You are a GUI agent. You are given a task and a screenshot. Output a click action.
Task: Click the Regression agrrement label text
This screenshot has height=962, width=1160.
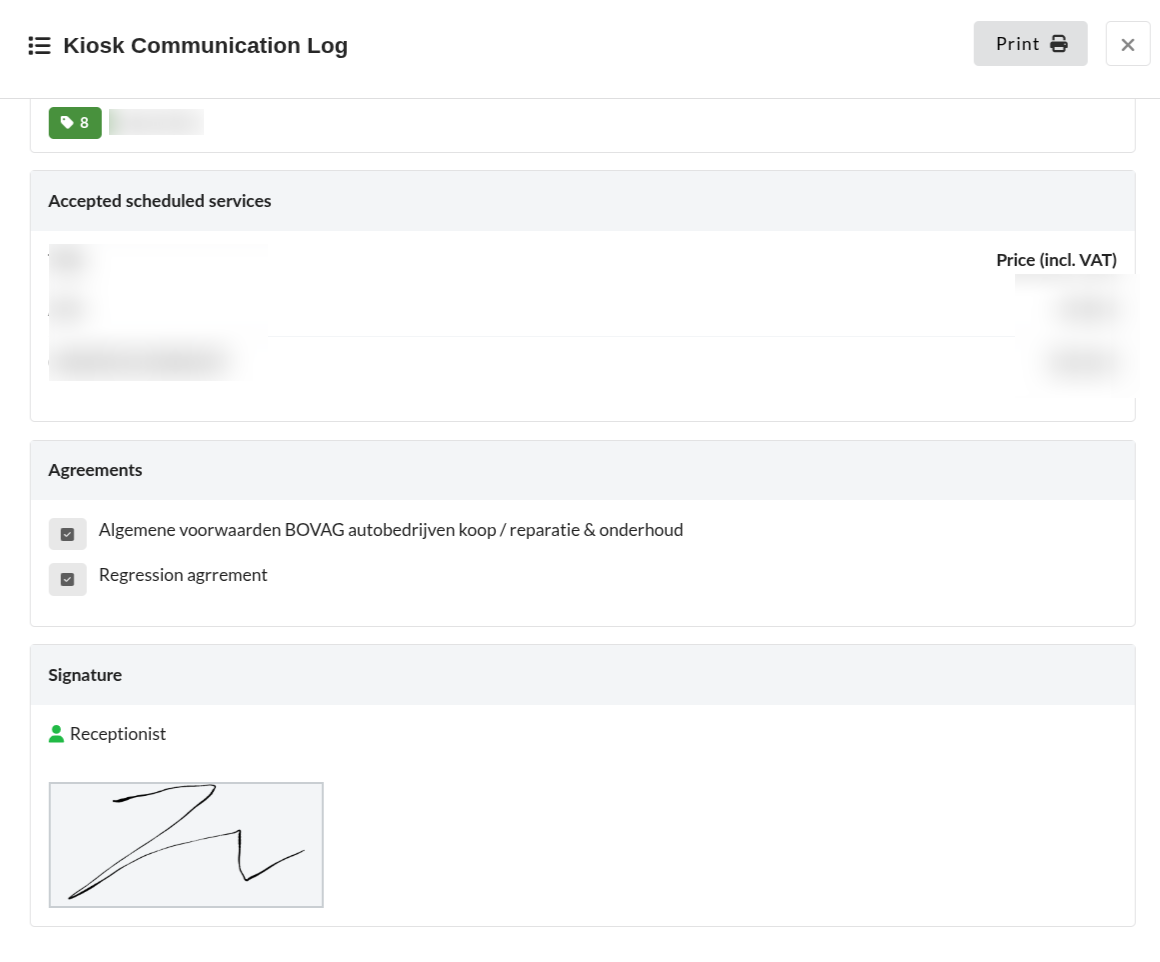(183, 575)
